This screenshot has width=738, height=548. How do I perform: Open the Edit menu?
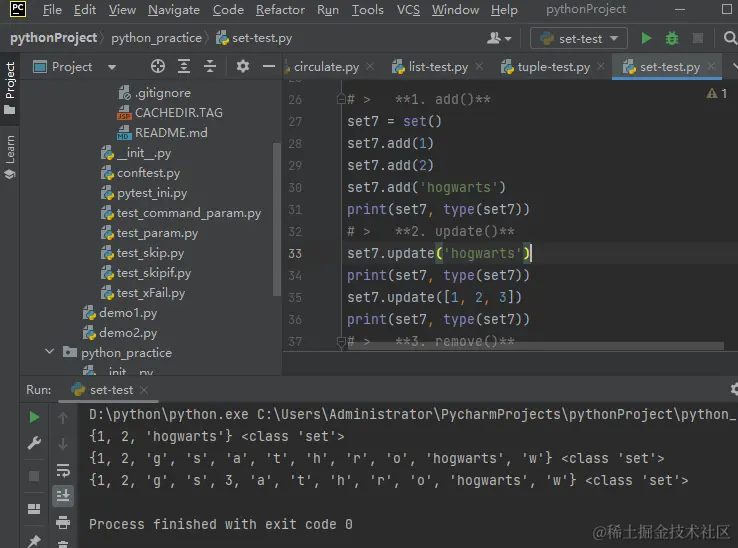point(85,9)
